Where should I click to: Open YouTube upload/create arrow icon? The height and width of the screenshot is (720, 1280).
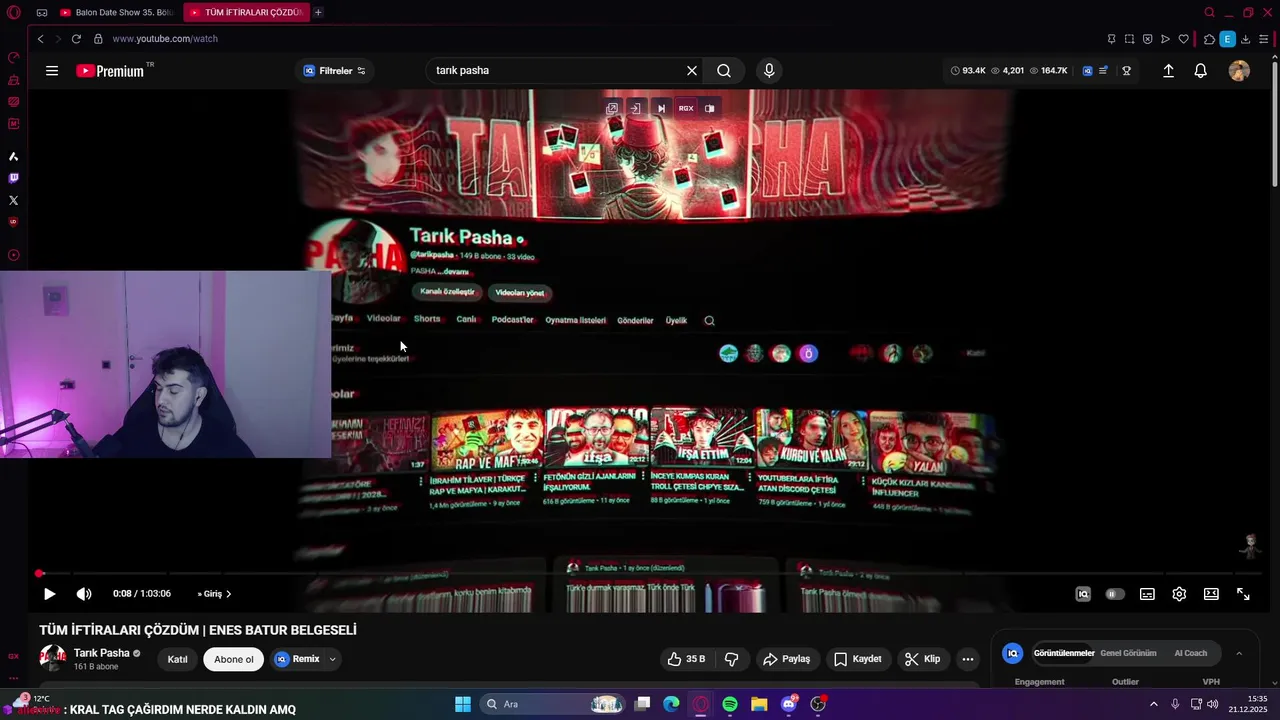tap(1168, 71)
